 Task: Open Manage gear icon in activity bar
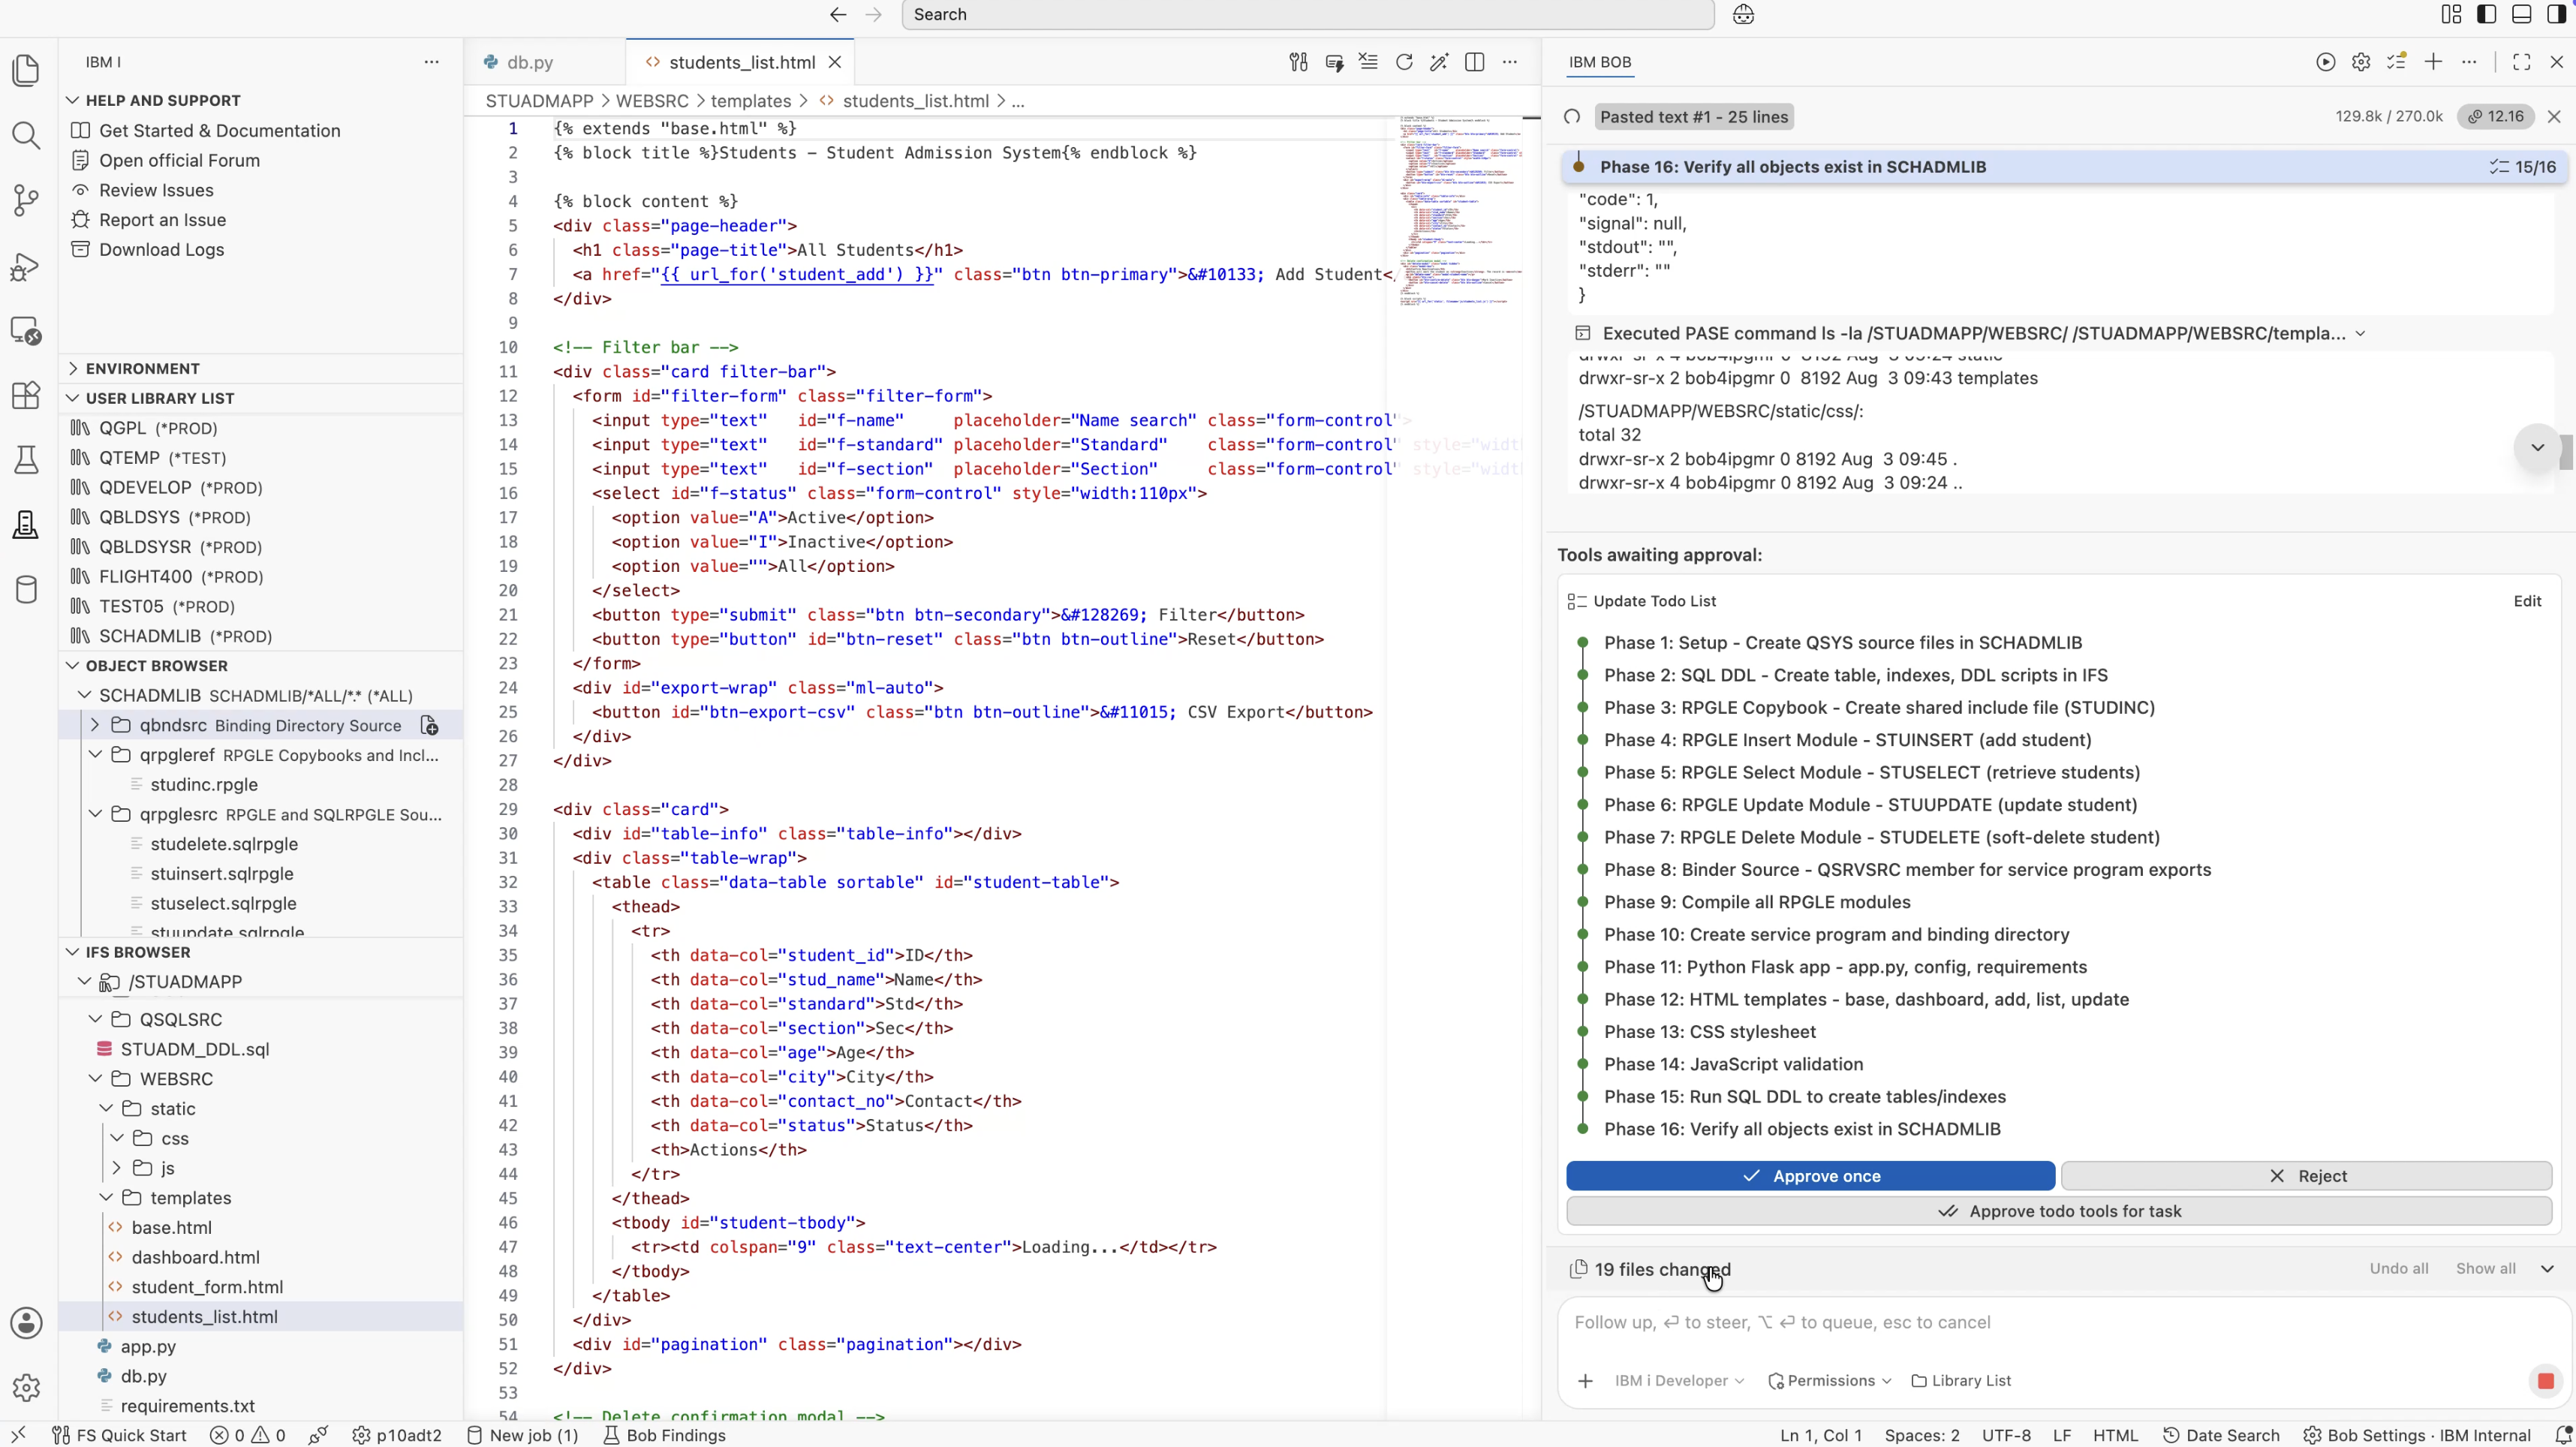pos(26,1387)
